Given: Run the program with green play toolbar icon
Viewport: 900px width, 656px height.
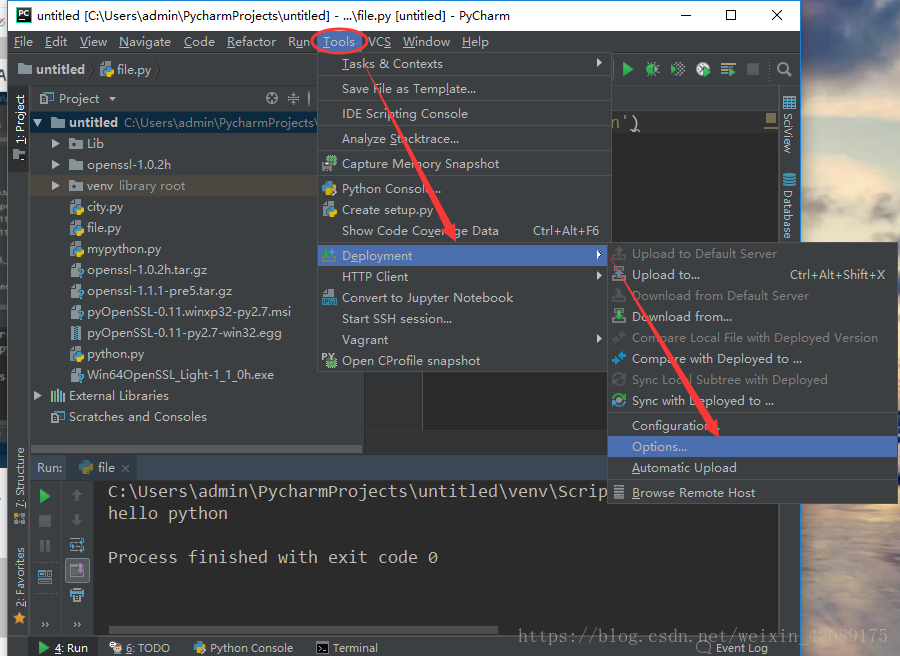Looking at the screenshot, I should click(627, 69).
